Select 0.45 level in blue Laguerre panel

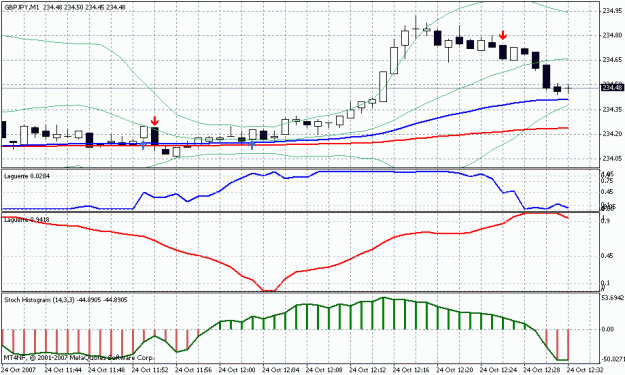(x=608, y=192)
